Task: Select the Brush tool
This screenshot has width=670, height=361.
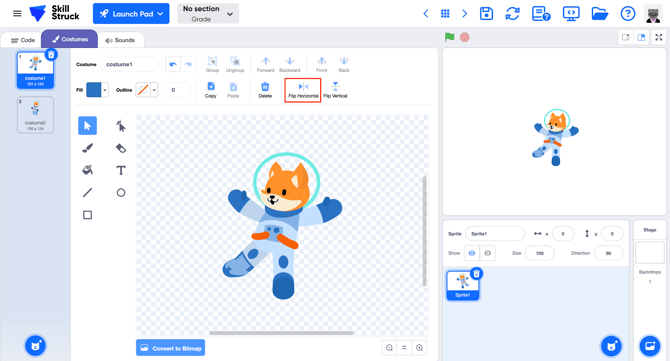Action: click(x=87, y=148)
